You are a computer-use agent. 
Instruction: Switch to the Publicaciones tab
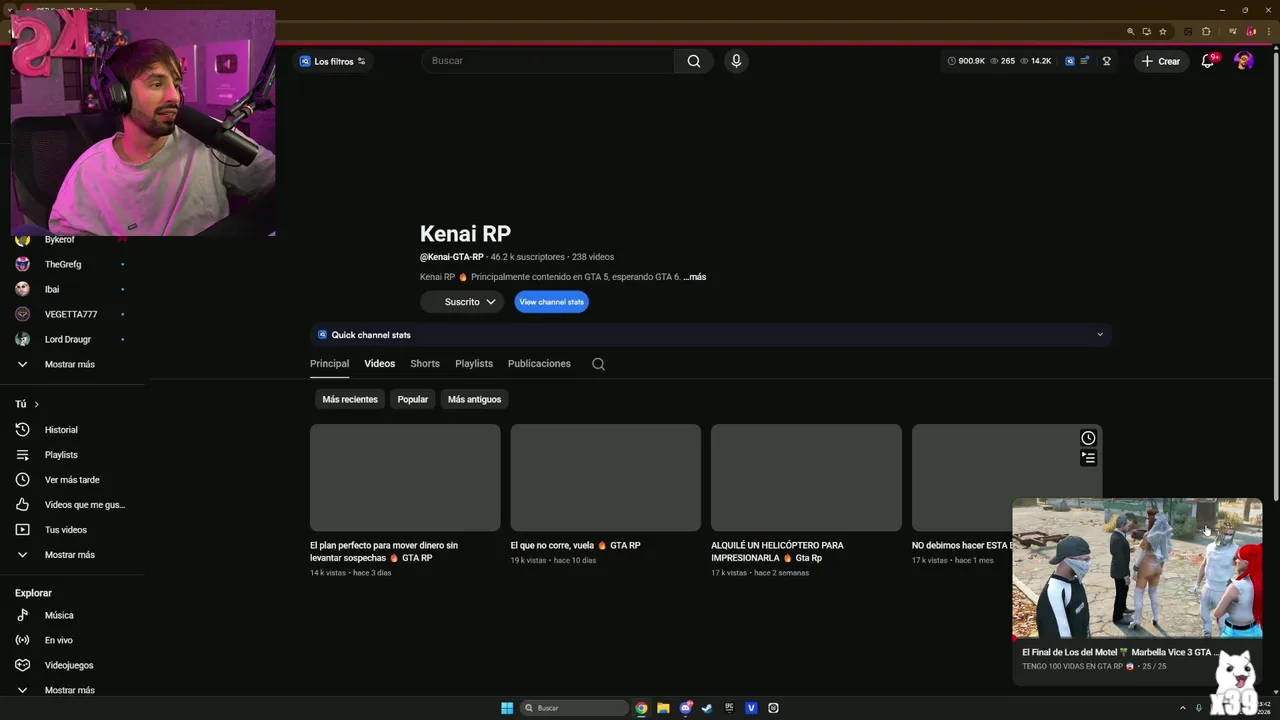point(539,364)
